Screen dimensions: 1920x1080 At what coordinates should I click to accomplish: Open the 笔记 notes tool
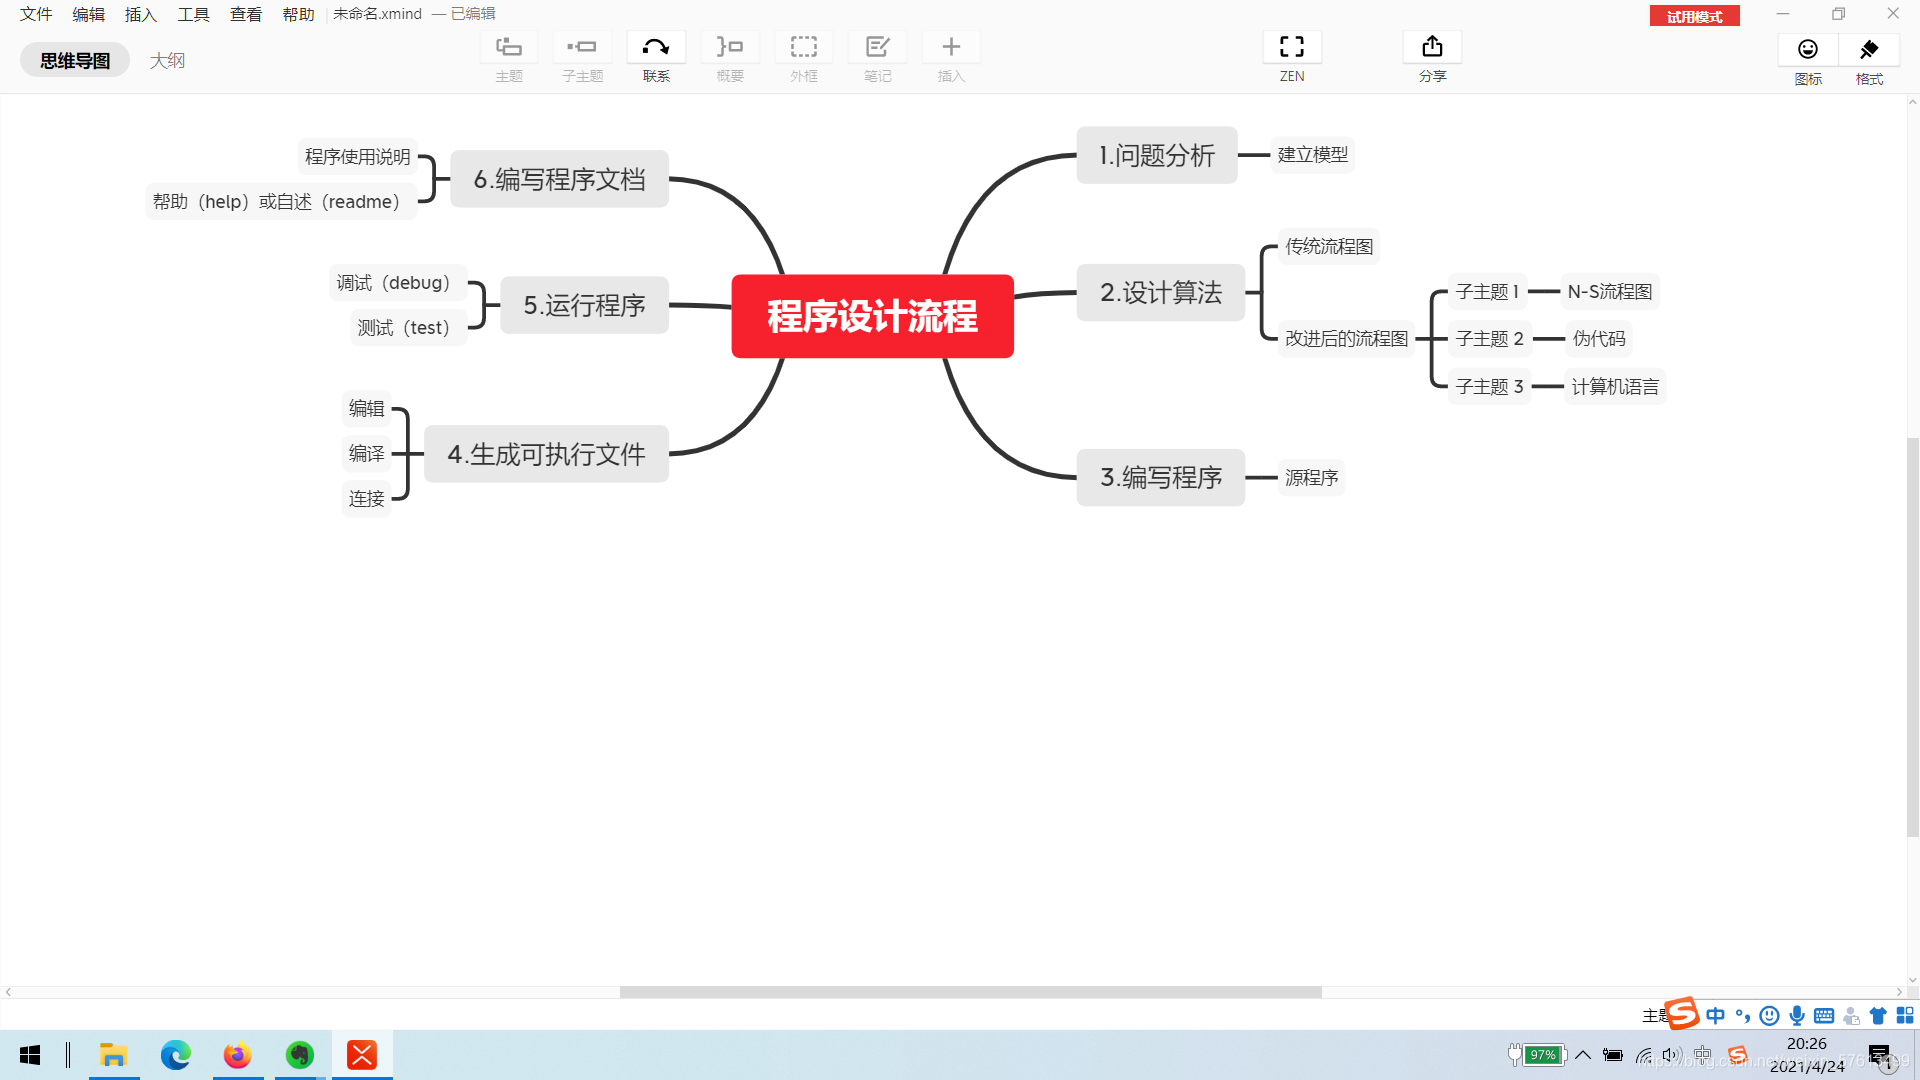(877, 48)
